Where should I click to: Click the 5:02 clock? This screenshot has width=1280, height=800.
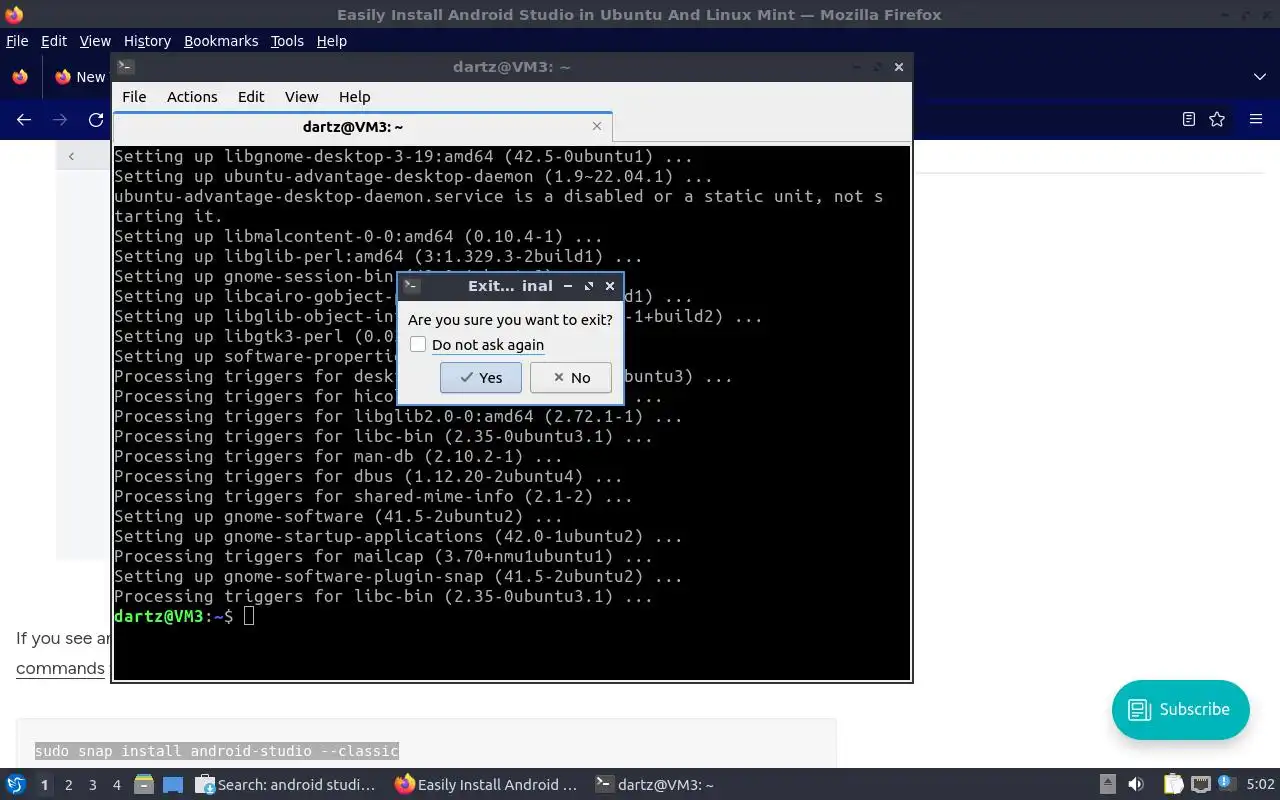[x=1260, y=785]
